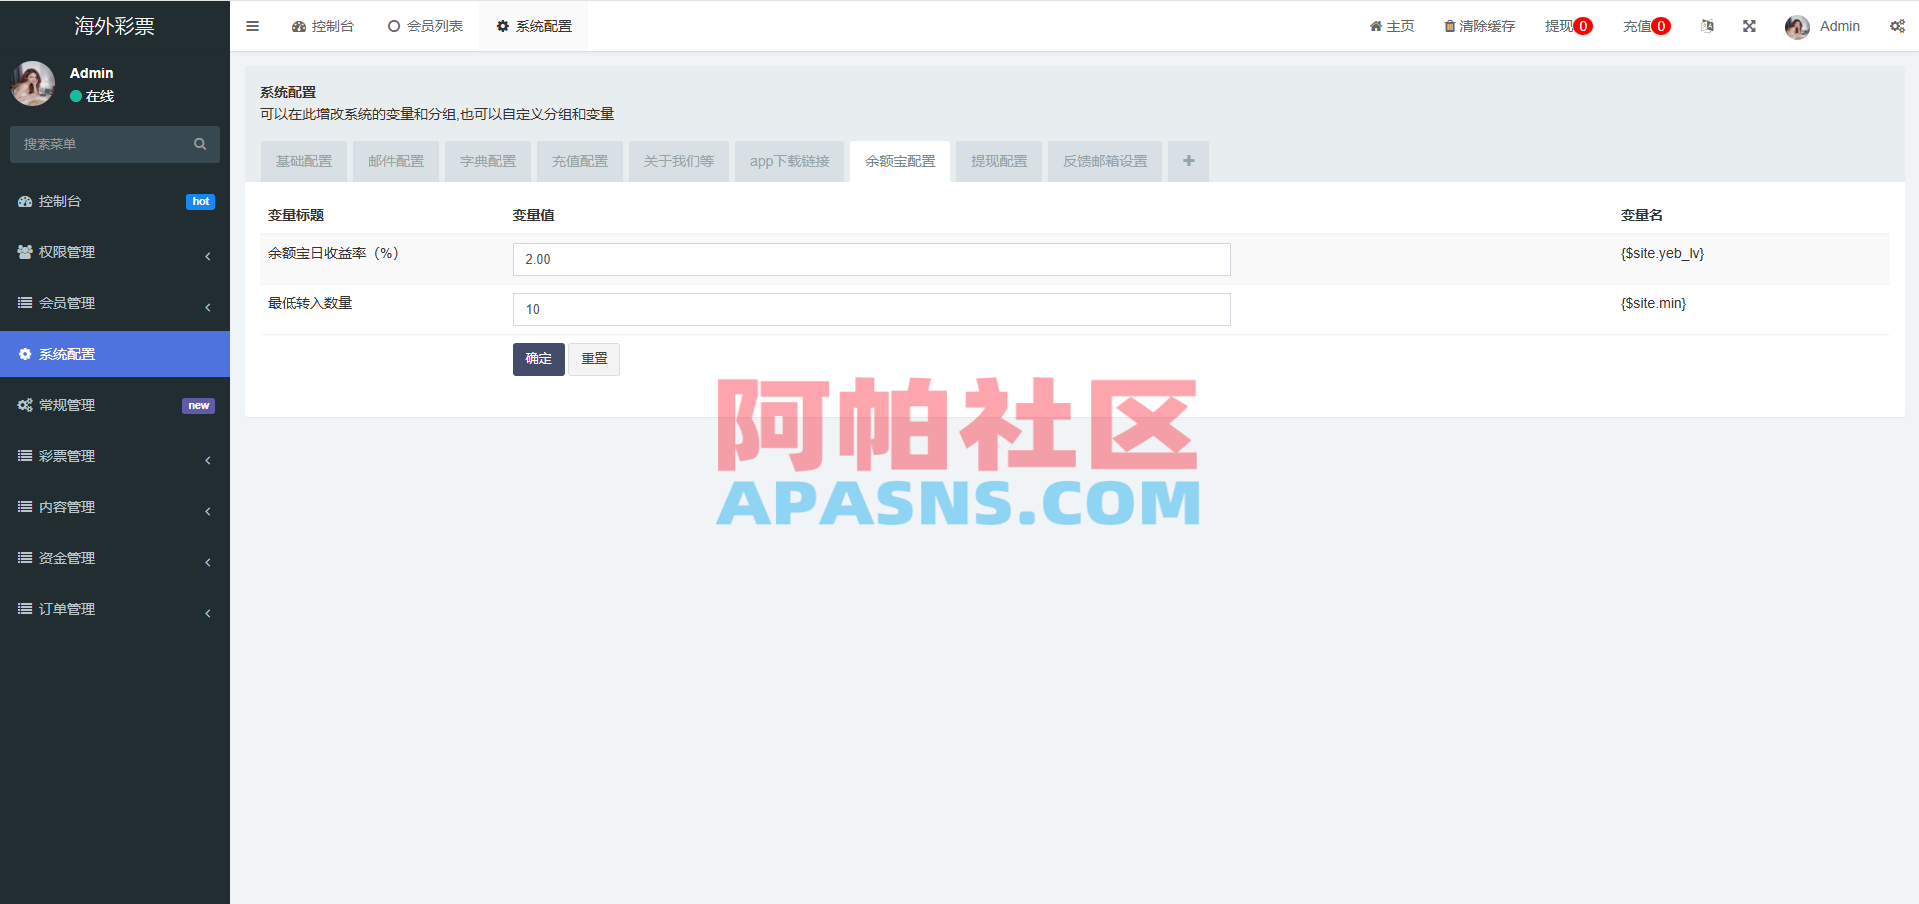This screenshot has height=904, width=1919.
Task: Open the fullscreen toggle icon in top bar
Action: 1748,26
